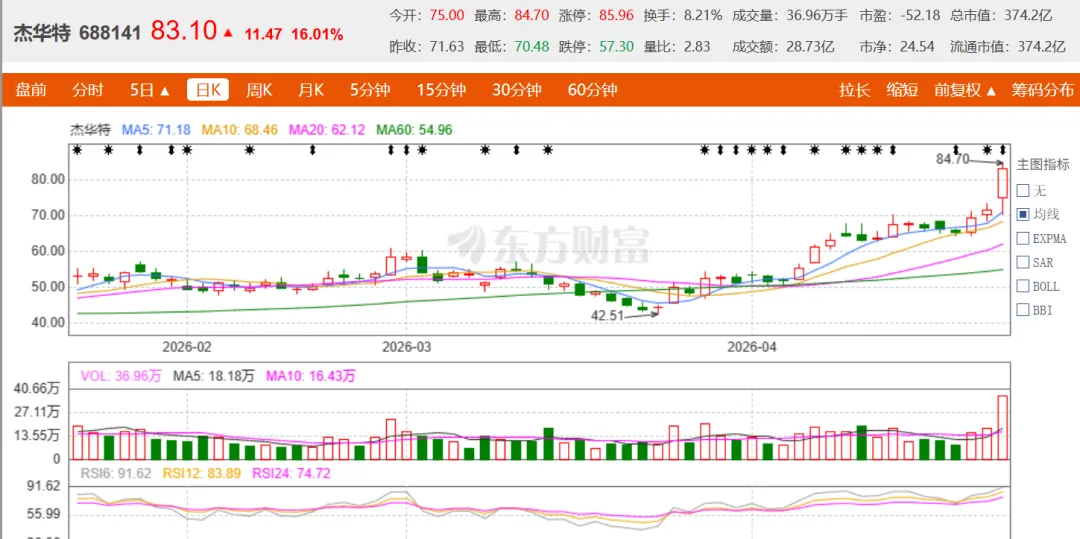
Task: Click the latest tall red candlestick
Action: click(x=1002, y=183)
